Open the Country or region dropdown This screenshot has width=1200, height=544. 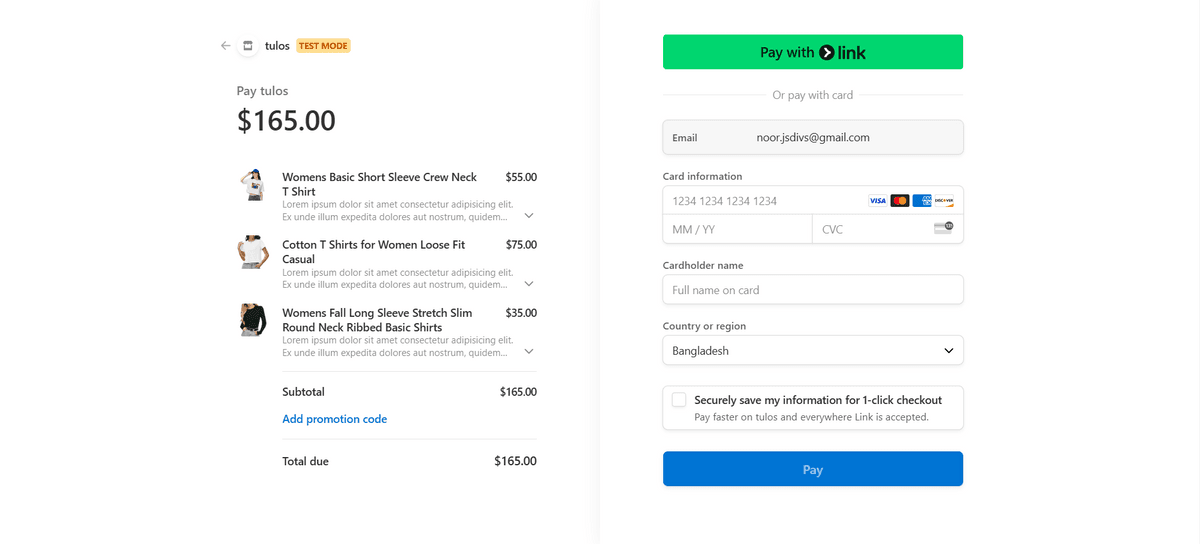[812, 351]
